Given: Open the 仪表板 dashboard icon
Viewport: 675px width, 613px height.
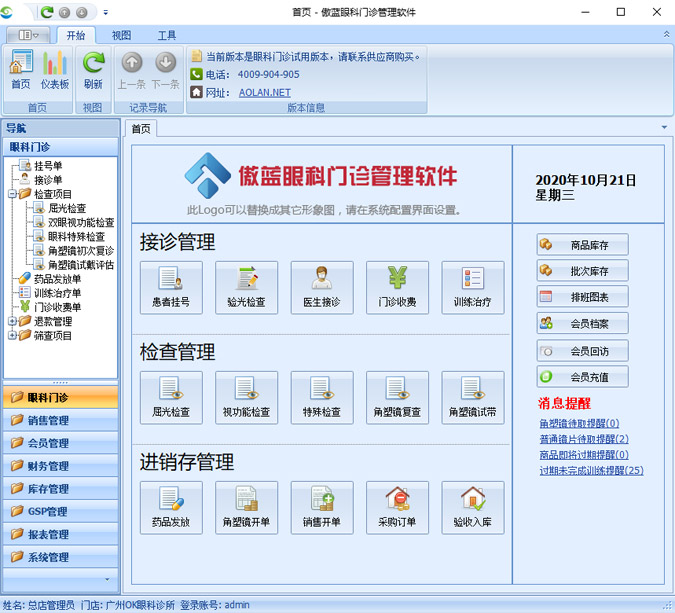Looking at the screenshot, I should tap(55, 68).
